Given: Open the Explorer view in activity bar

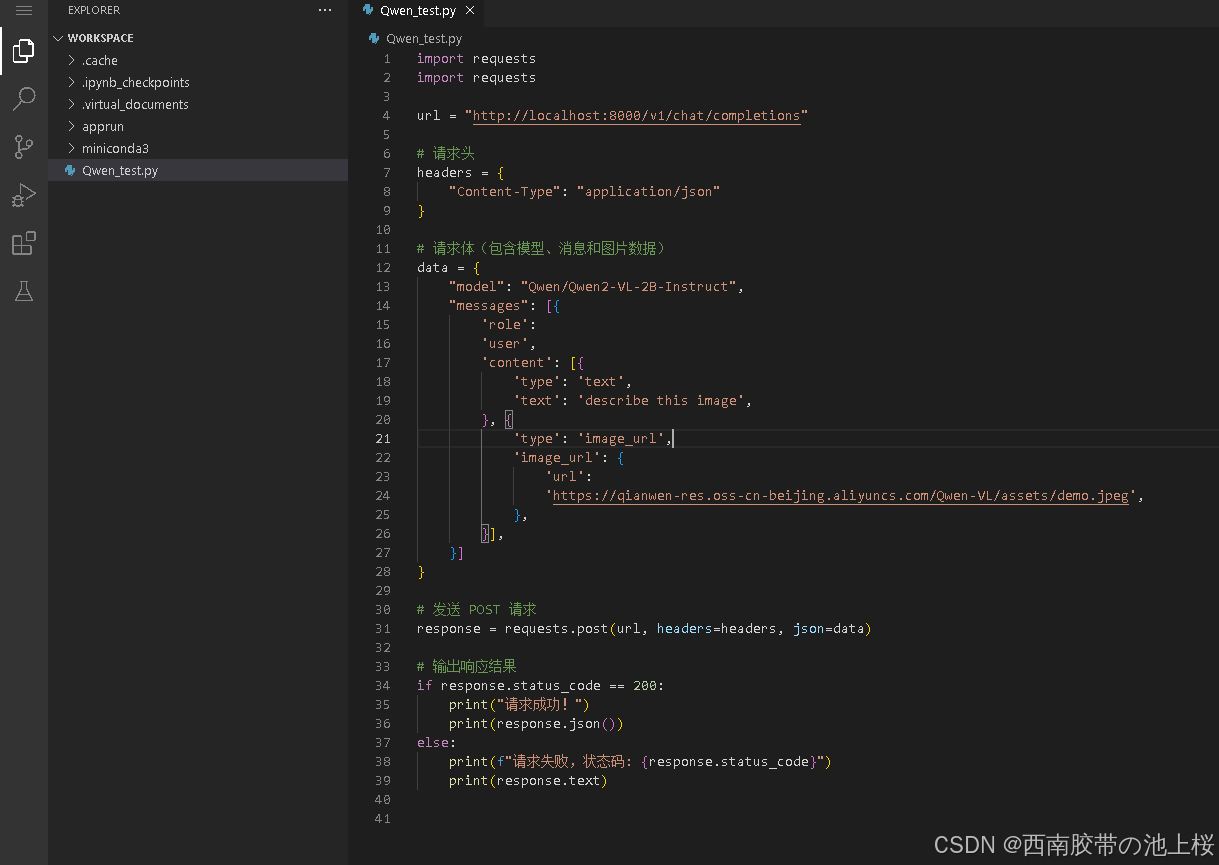Looking at the screenshot, I should click(x=24, y=51).
